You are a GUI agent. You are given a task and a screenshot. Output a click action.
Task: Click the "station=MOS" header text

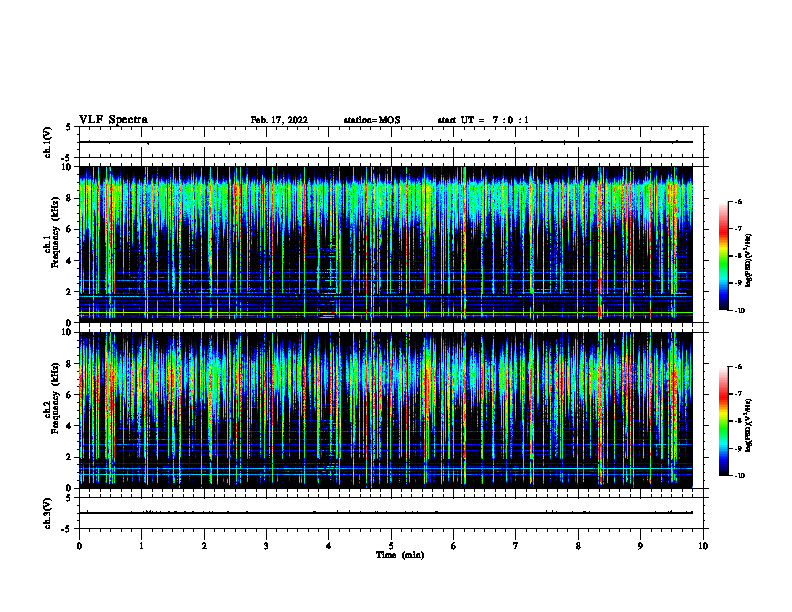[372, 120]
